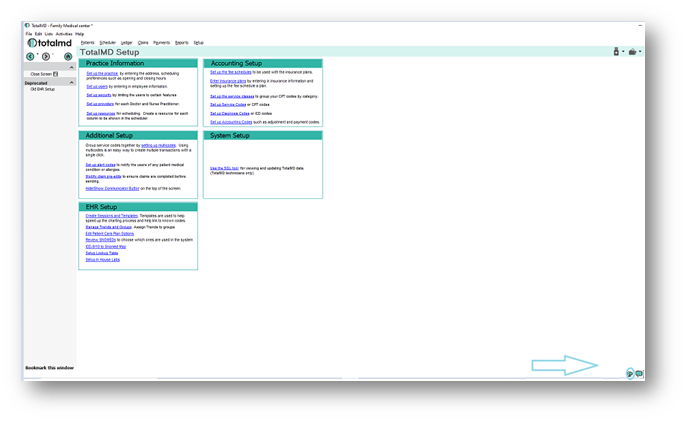Collapse the Deprecated section chevron
The width and height of the screenshot is (687, 423).
(72, 82)
